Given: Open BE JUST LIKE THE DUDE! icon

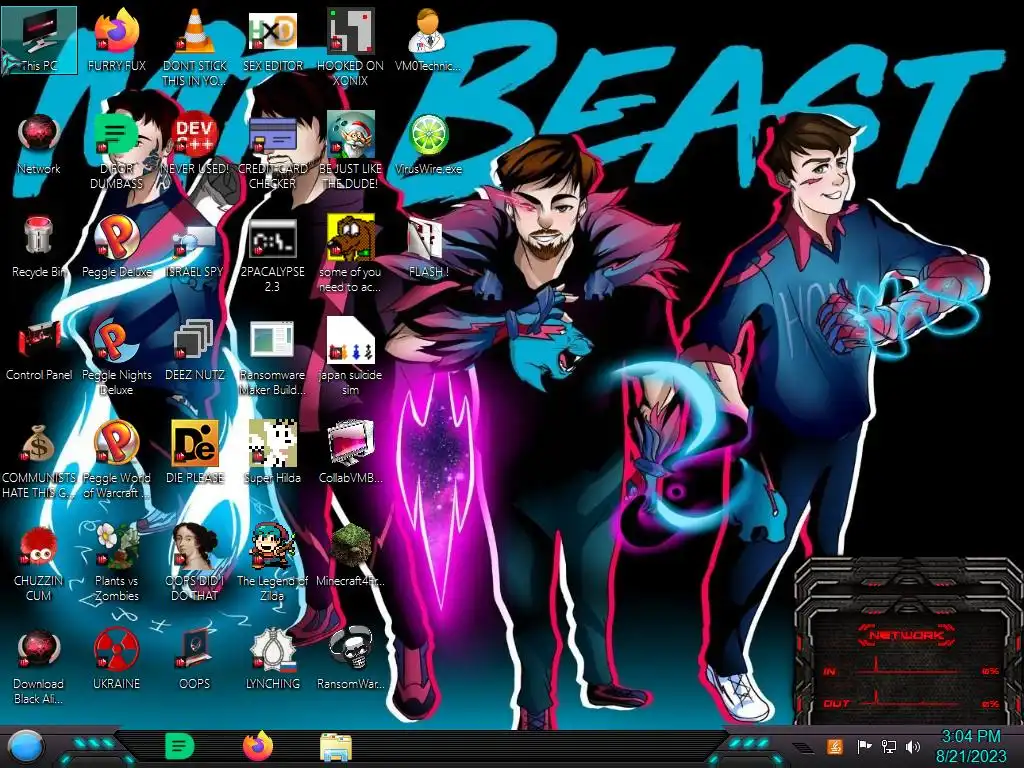Looking at the screenshot, I should [x=350, y=152].
